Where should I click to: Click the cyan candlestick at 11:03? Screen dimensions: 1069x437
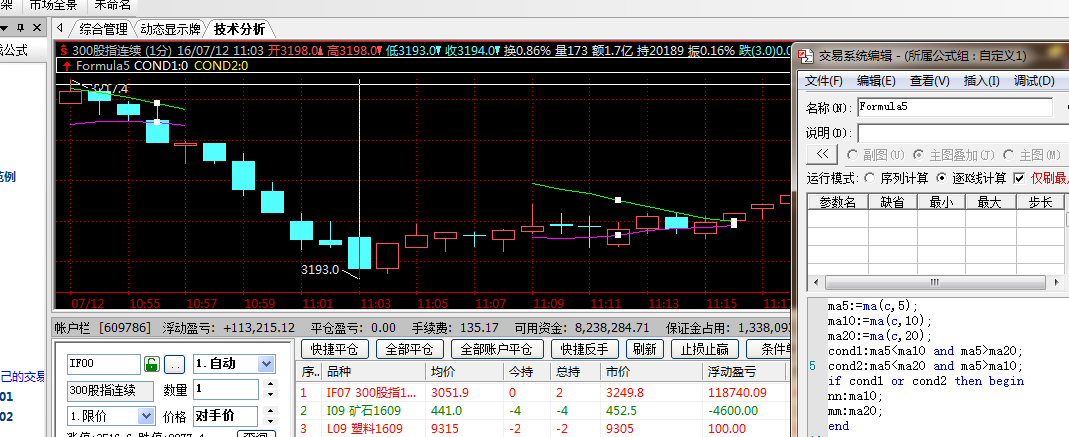tap(359, 252)
